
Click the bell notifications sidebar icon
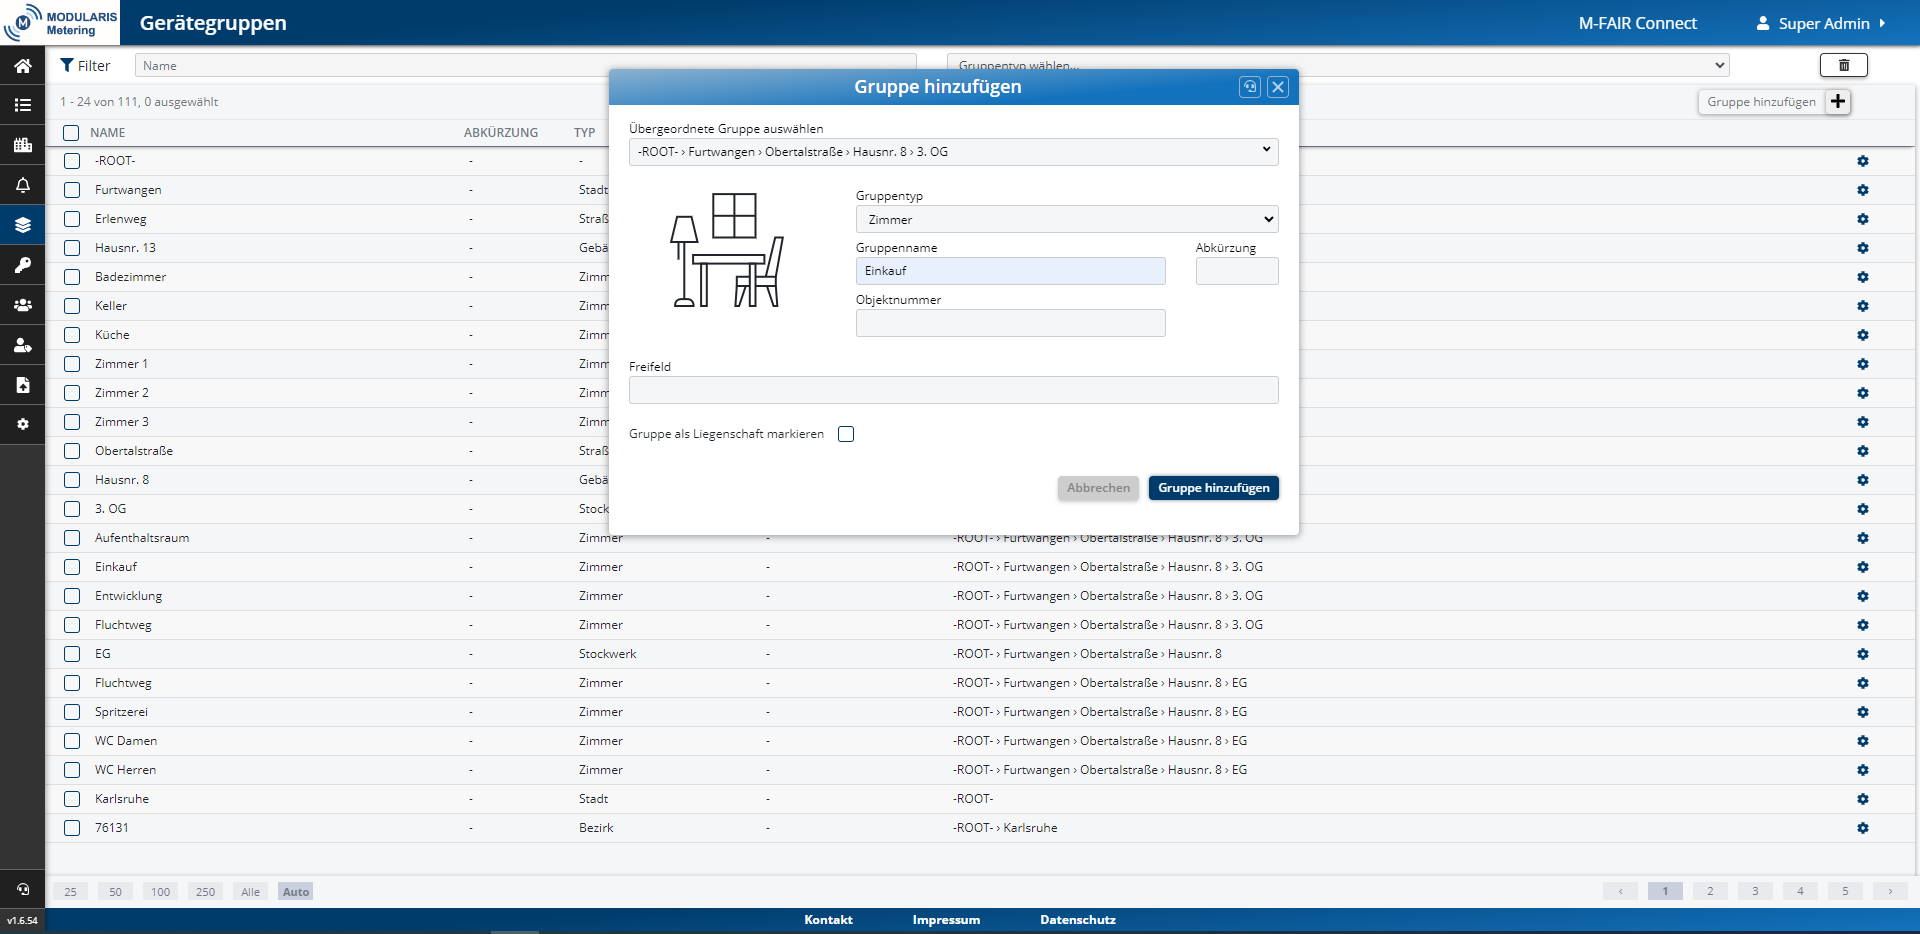click(x=22, y=185)
